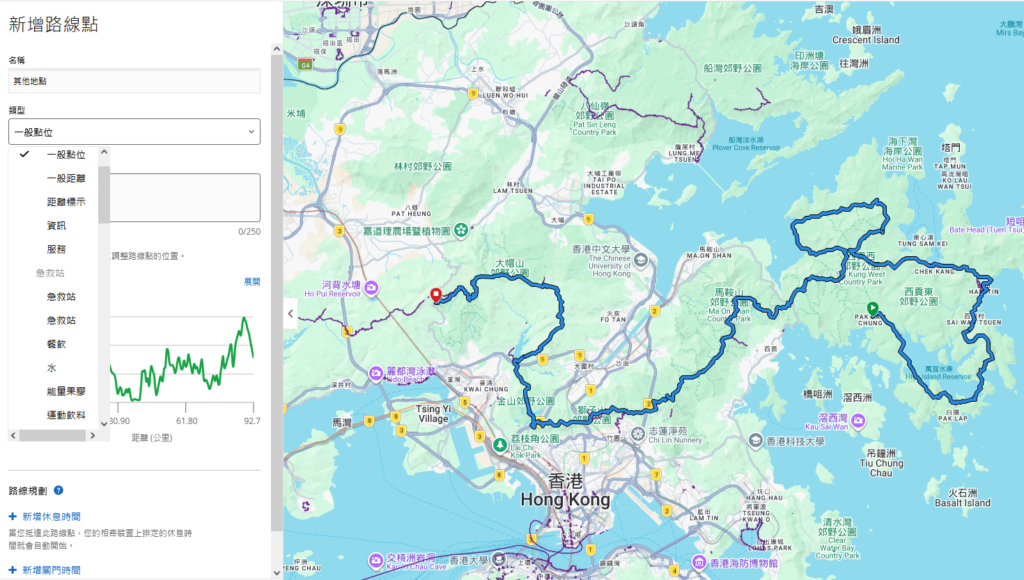Click the Chi Lin Nunnery (志蓮淨苑) icon

638,433
